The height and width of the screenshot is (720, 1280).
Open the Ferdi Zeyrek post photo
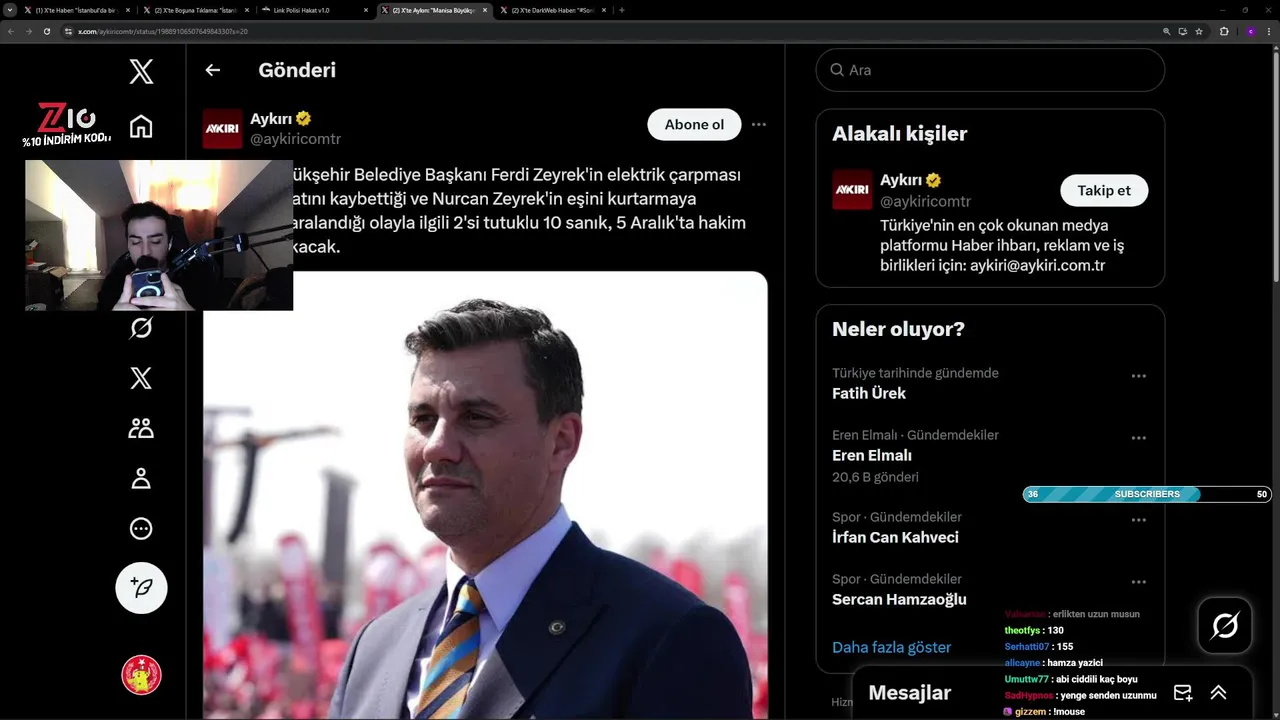click(x=485, y=495)
